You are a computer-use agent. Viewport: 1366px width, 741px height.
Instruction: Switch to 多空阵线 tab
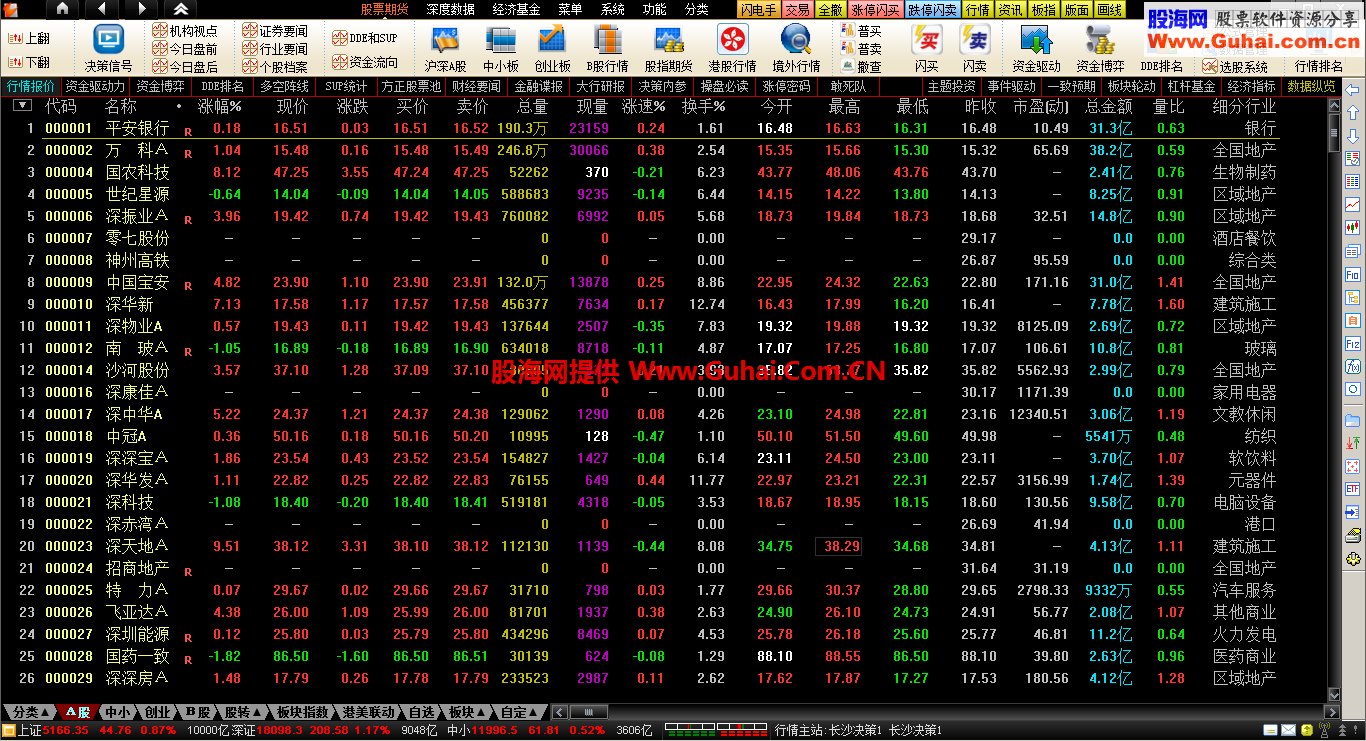point(284,87)
